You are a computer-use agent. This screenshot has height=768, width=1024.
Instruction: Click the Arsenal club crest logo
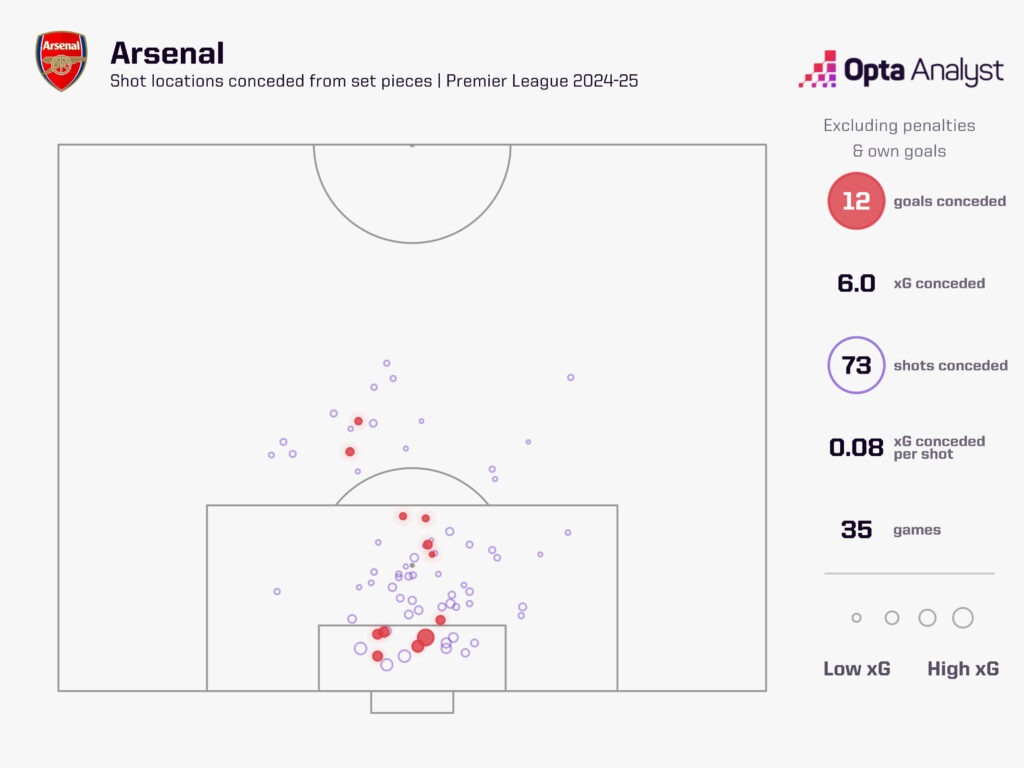coord(61,61)
